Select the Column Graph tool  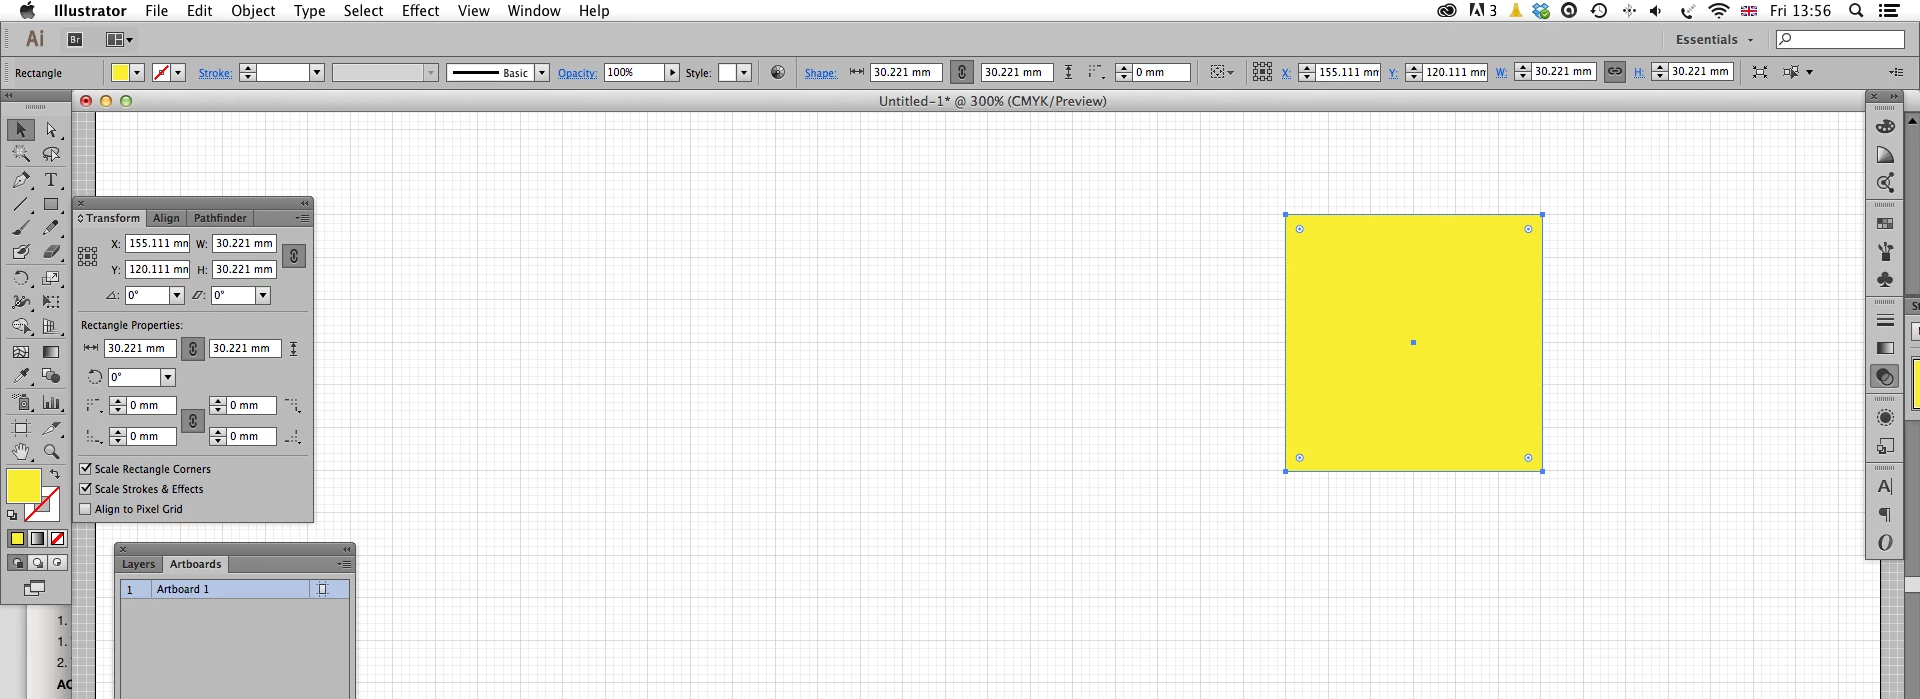(51, 402)
